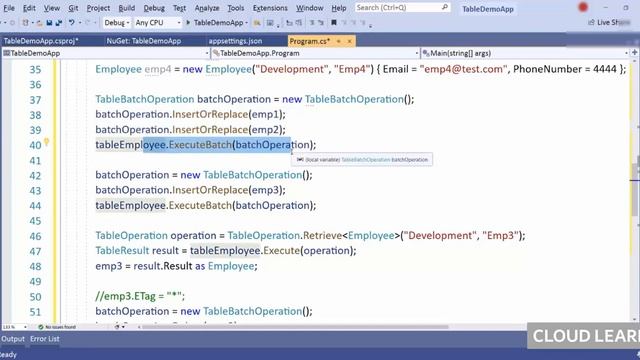The width and height of the screenshot is (640, 360).
Task: Click the code cleanup broom icon near status
Action: (117, 327)
